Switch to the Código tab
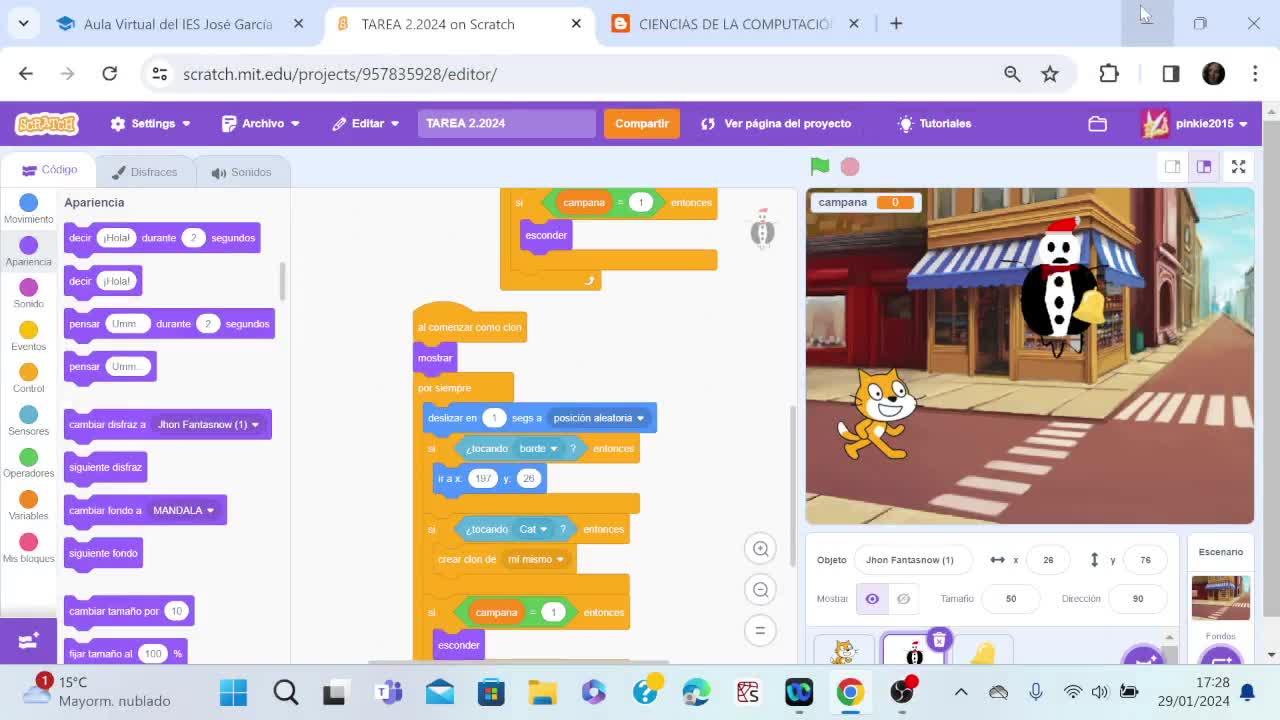The height and width of the screenshot is (720, 1280). 50,170
